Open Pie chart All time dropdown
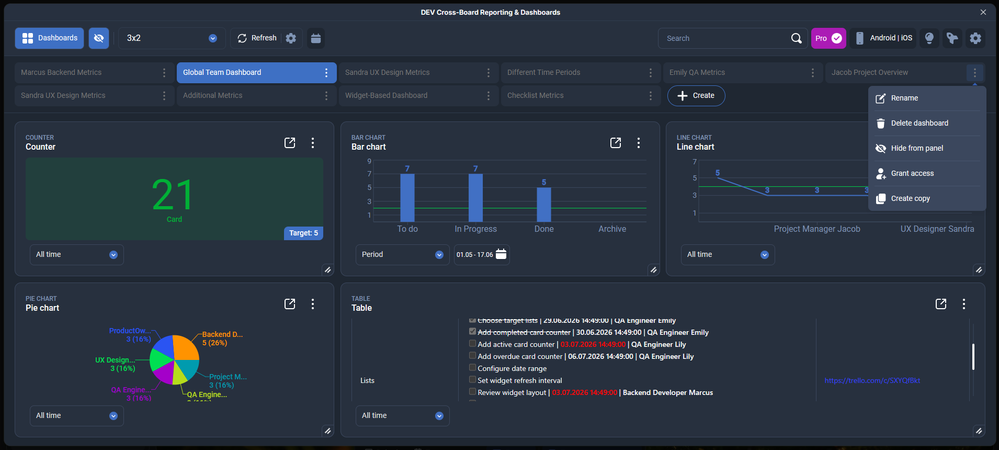This screenshot has height=450, width=999. click(x=76, y=416)
